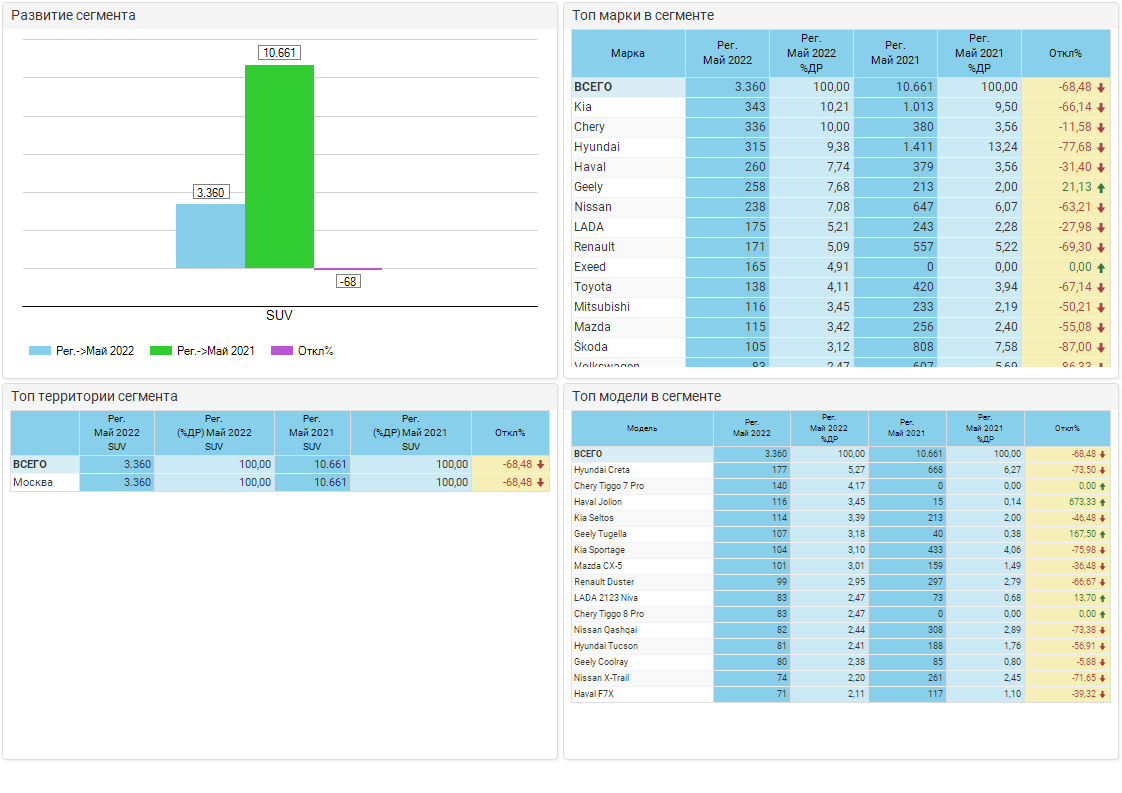Click the Откл% header in the territories table
The height and width of the screenshot is (793, 1122).
pyautogui.click(x=510, y=432)
